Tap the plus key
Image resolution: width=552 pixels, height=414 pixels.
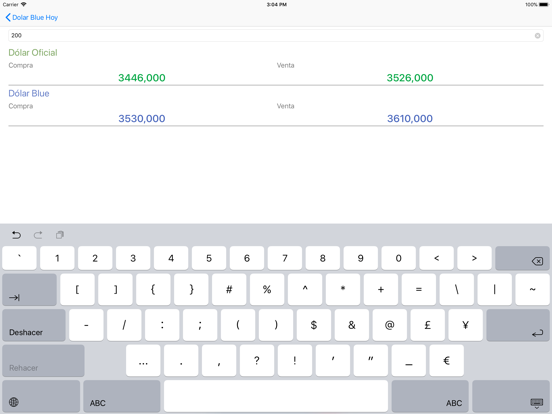[381, 289]
